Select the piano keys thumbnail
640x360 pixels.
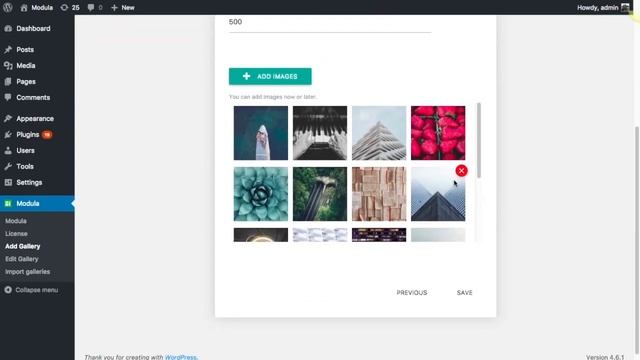[320, 133]
